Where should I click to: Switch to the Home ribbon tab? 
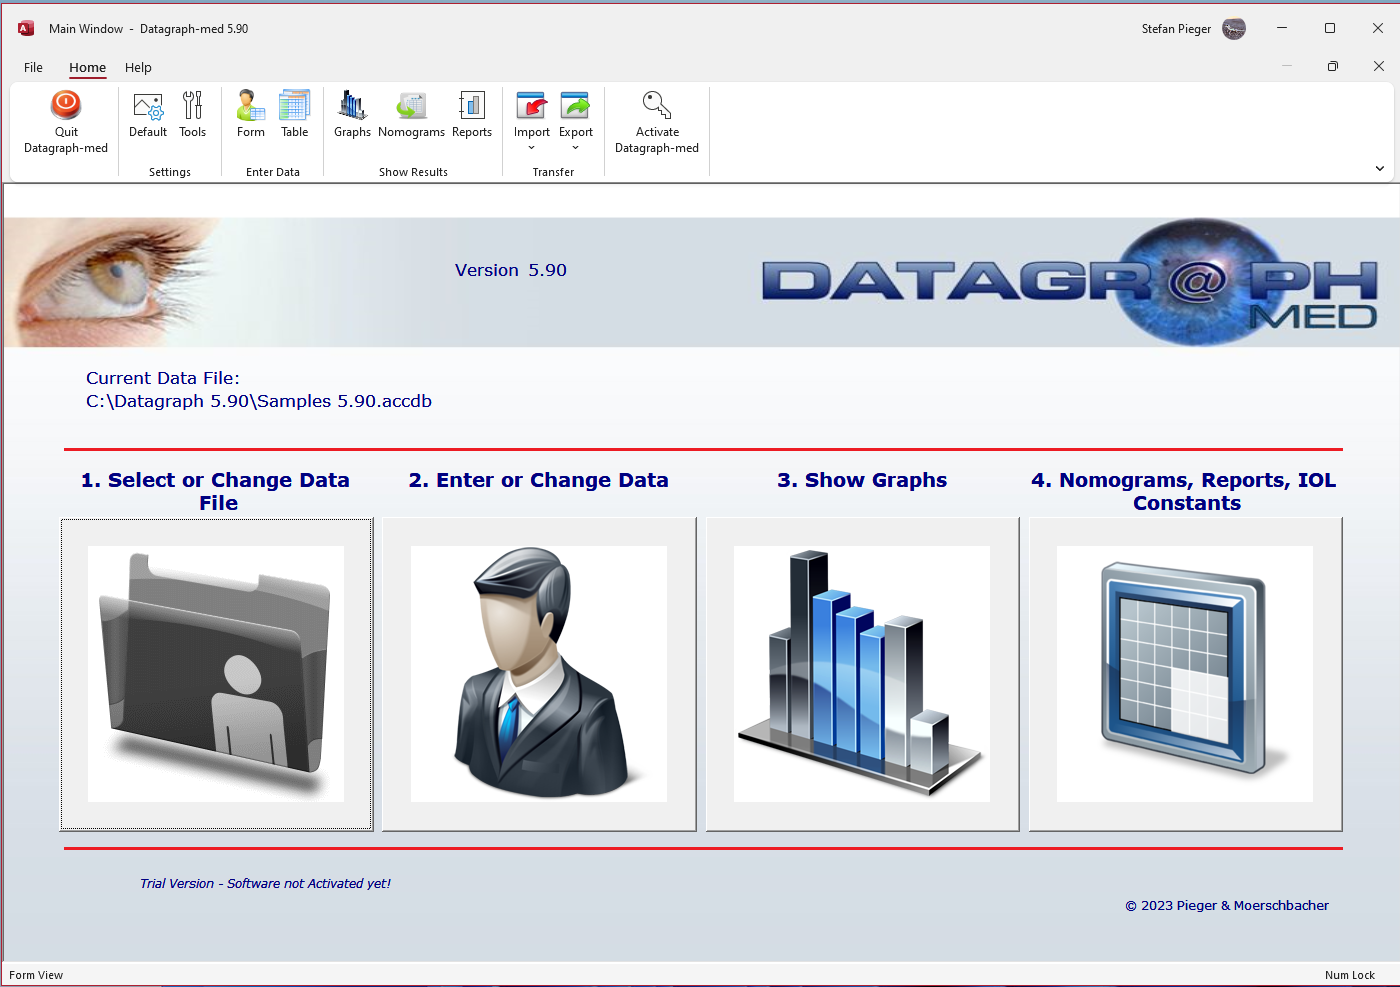point(87,68)
